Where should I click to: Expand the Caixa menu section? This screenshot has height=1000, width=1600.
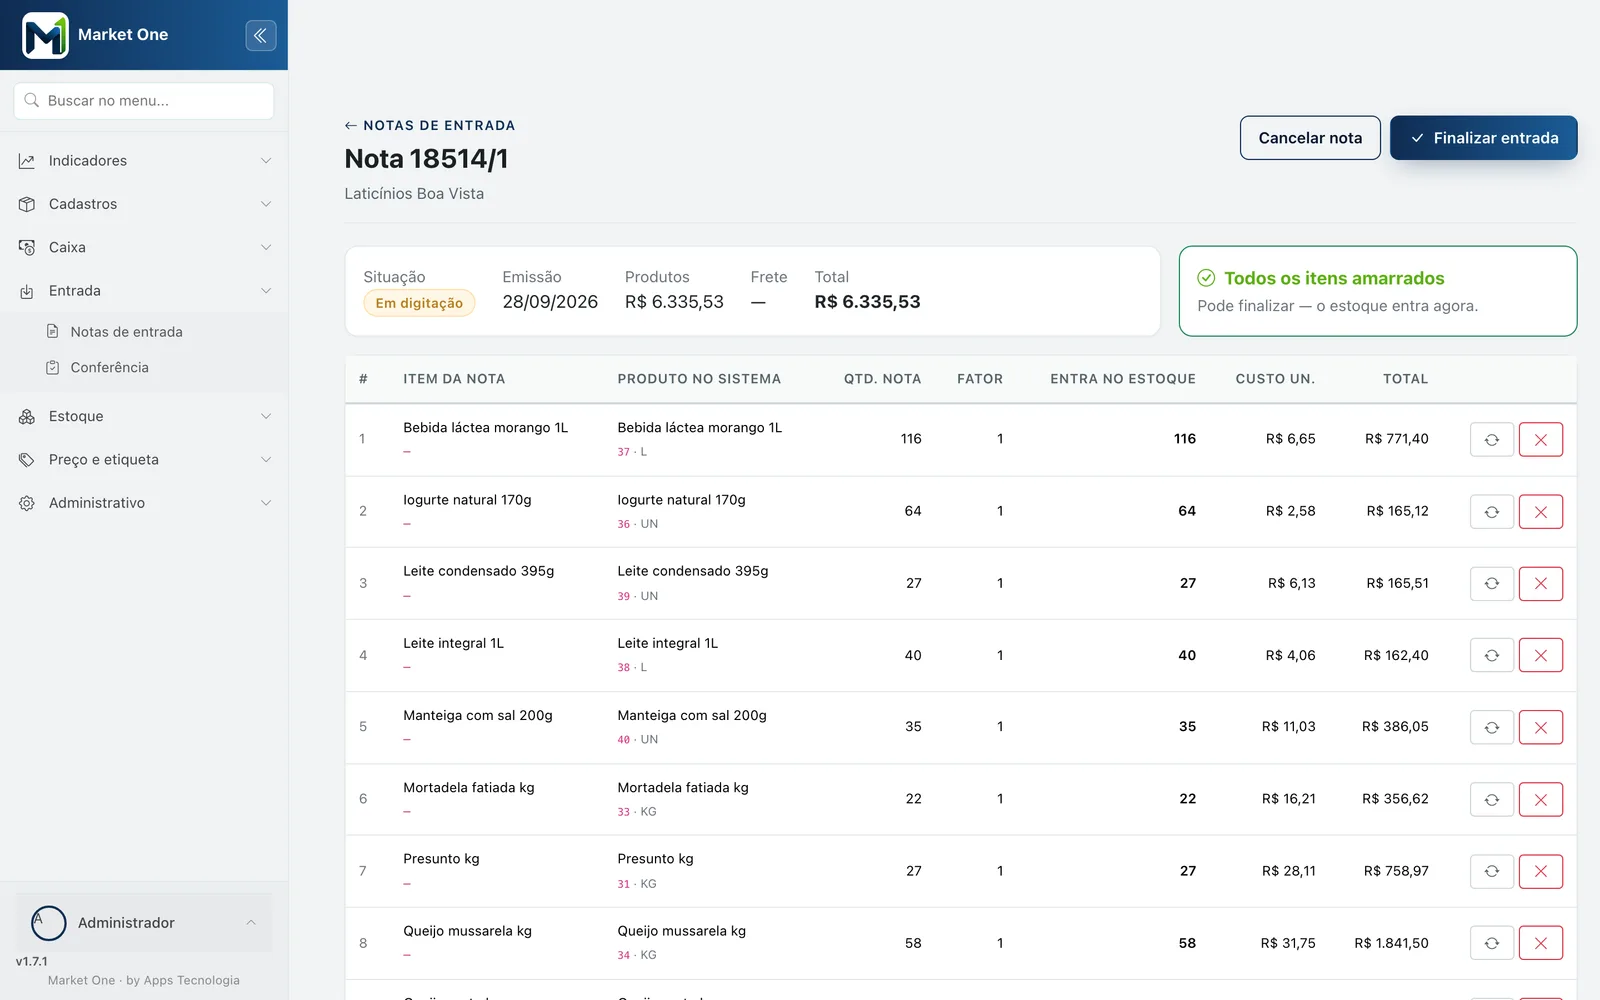point(144,247)
